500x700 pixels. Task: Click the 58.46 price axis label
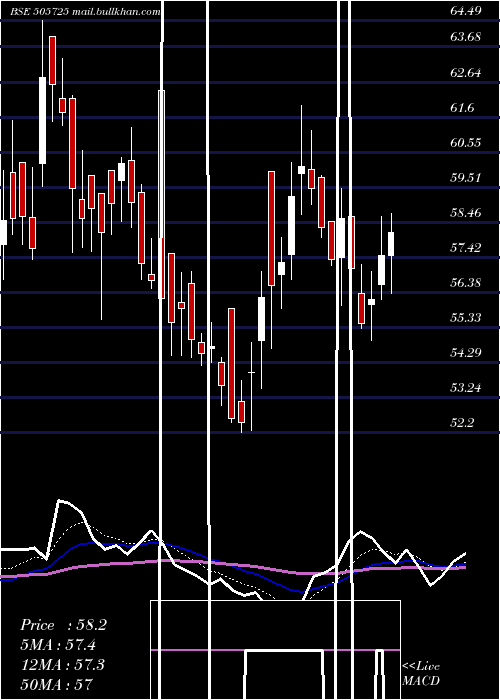tap(465, 212)
